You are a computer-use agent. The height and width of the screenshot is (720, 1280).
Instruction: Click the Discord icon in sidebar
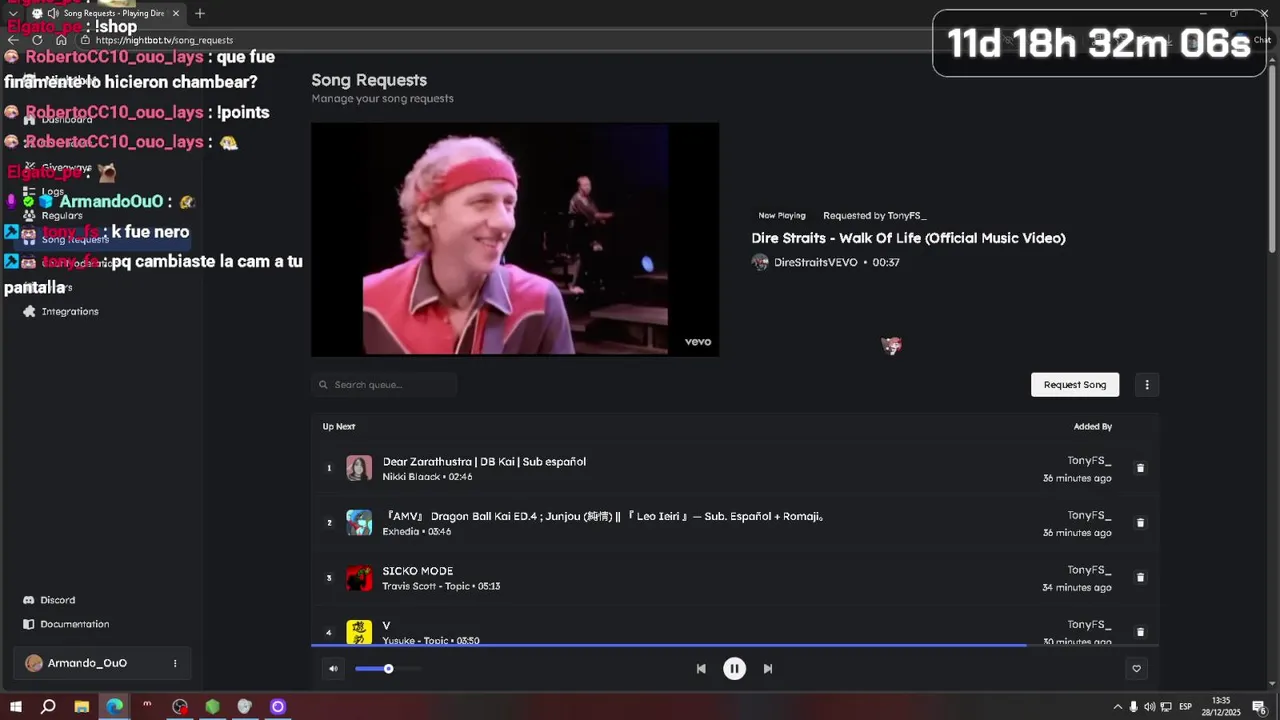[x=29, y=600]
